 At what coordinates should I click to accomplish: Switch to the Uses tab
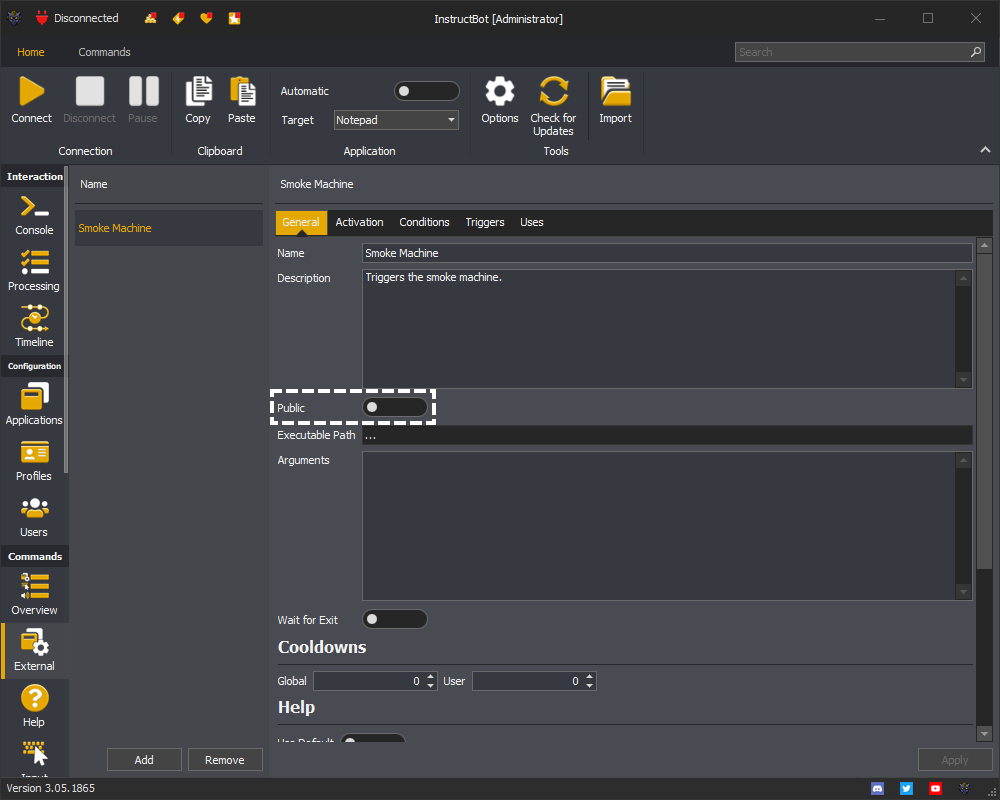(532, 222)
